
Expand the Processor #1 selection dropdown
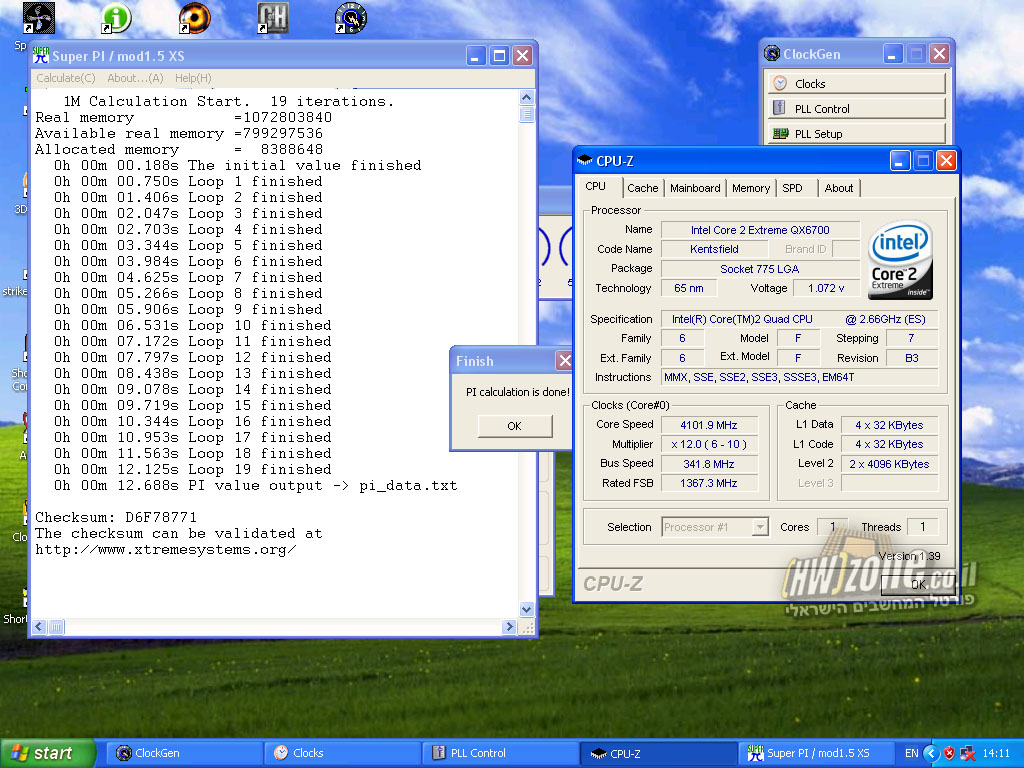[760, 527]
